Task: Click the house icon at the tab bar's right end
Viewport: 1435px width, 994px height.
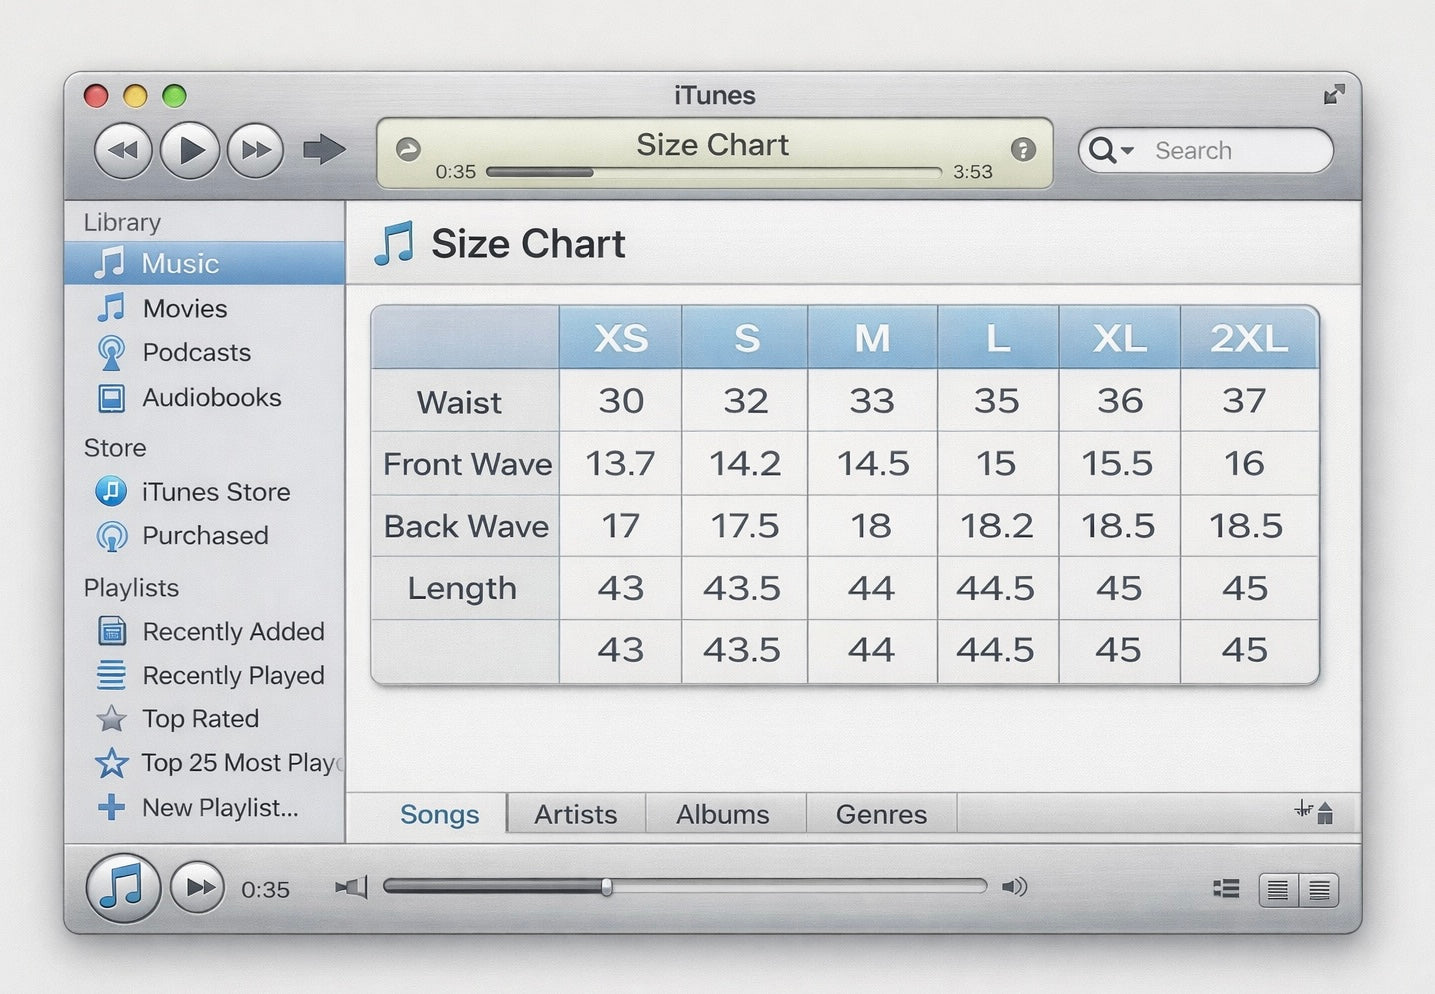Action: coord(1325,813)
